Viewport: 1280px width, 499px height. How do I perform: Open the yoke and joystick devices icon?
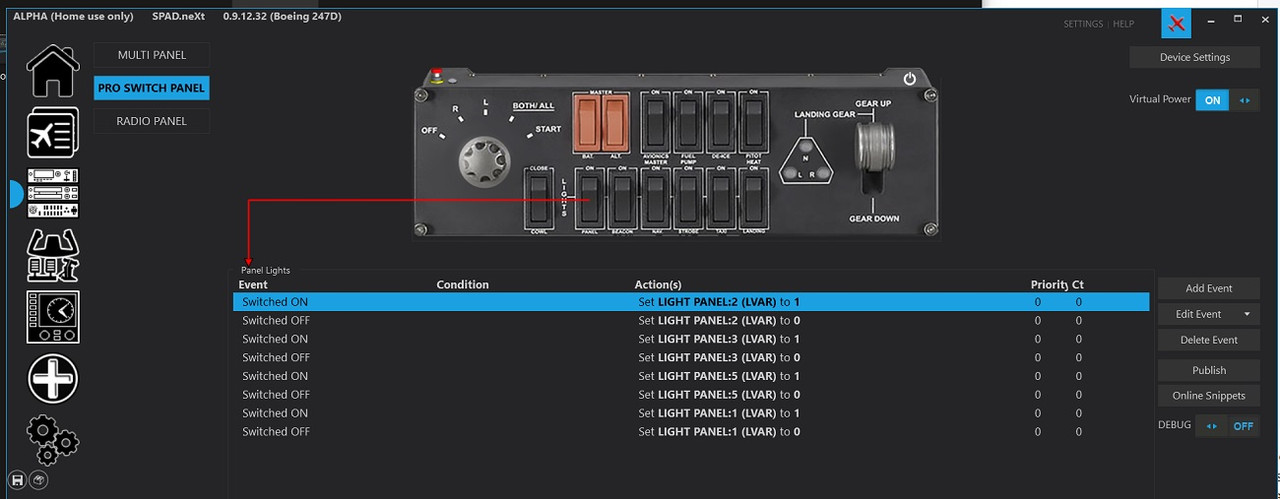coord(52,255)
